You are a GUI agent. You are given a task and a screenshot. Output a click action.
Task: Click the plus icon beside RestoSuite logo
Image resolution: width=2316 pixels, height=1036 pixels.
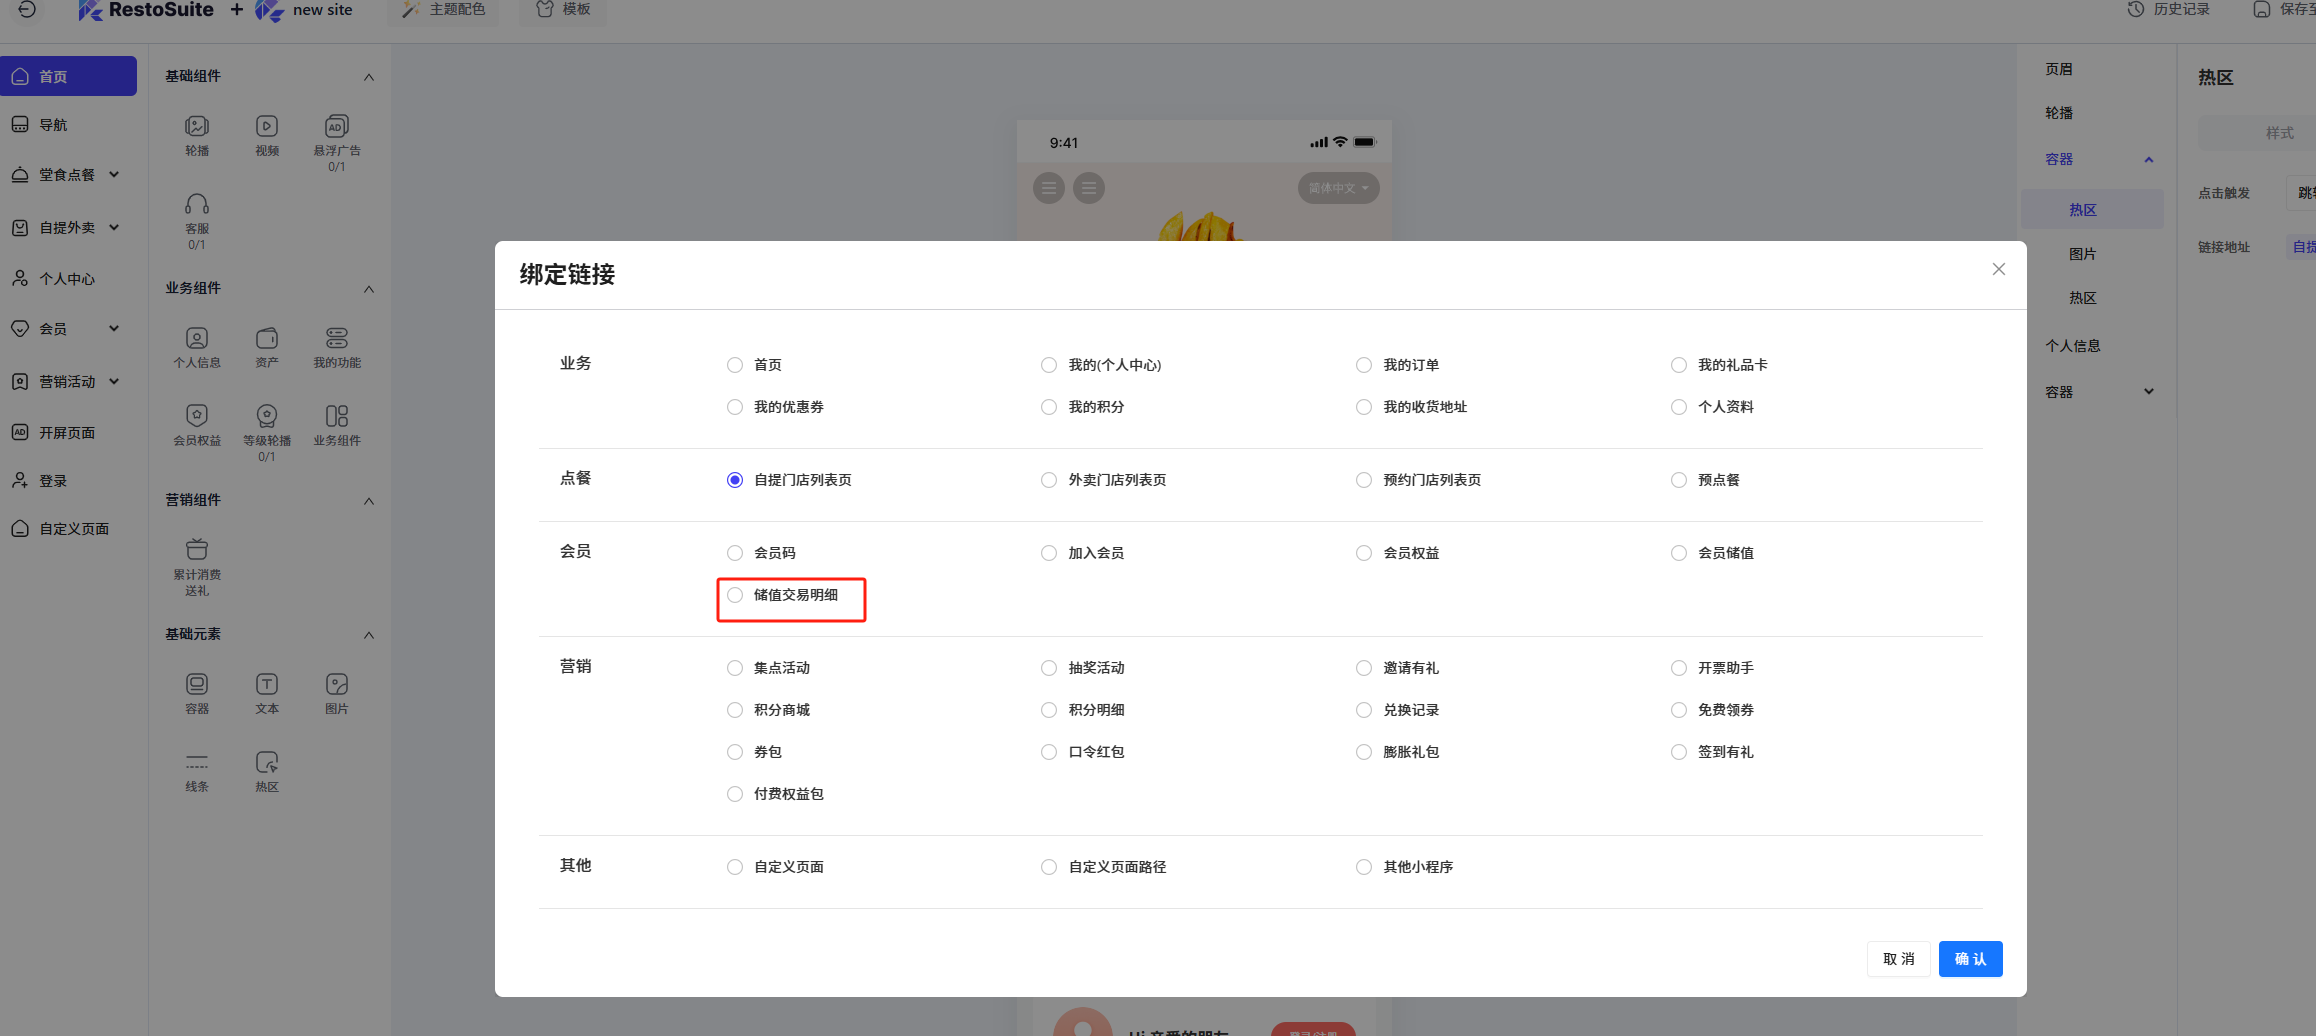pyautogui.click(x=237, y=9)
